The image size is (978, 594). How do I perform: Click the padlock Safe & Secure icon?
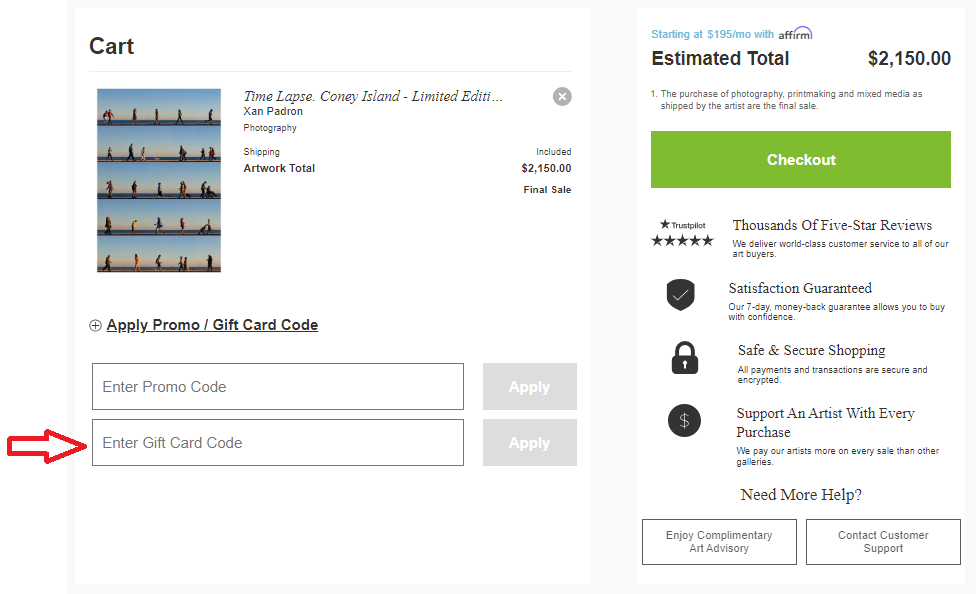[x=684, y=358]
